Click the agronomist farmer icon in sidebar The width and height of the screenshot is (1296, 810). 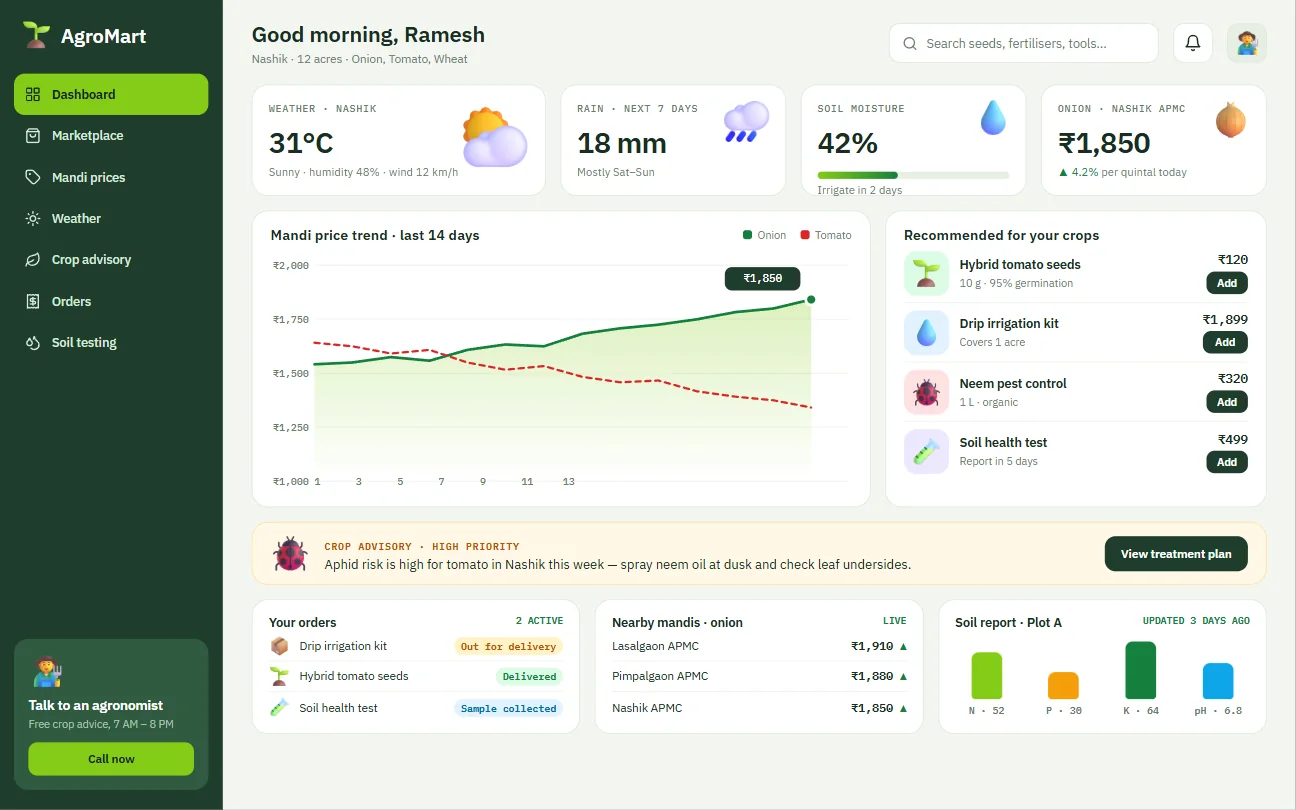[47, 671]
